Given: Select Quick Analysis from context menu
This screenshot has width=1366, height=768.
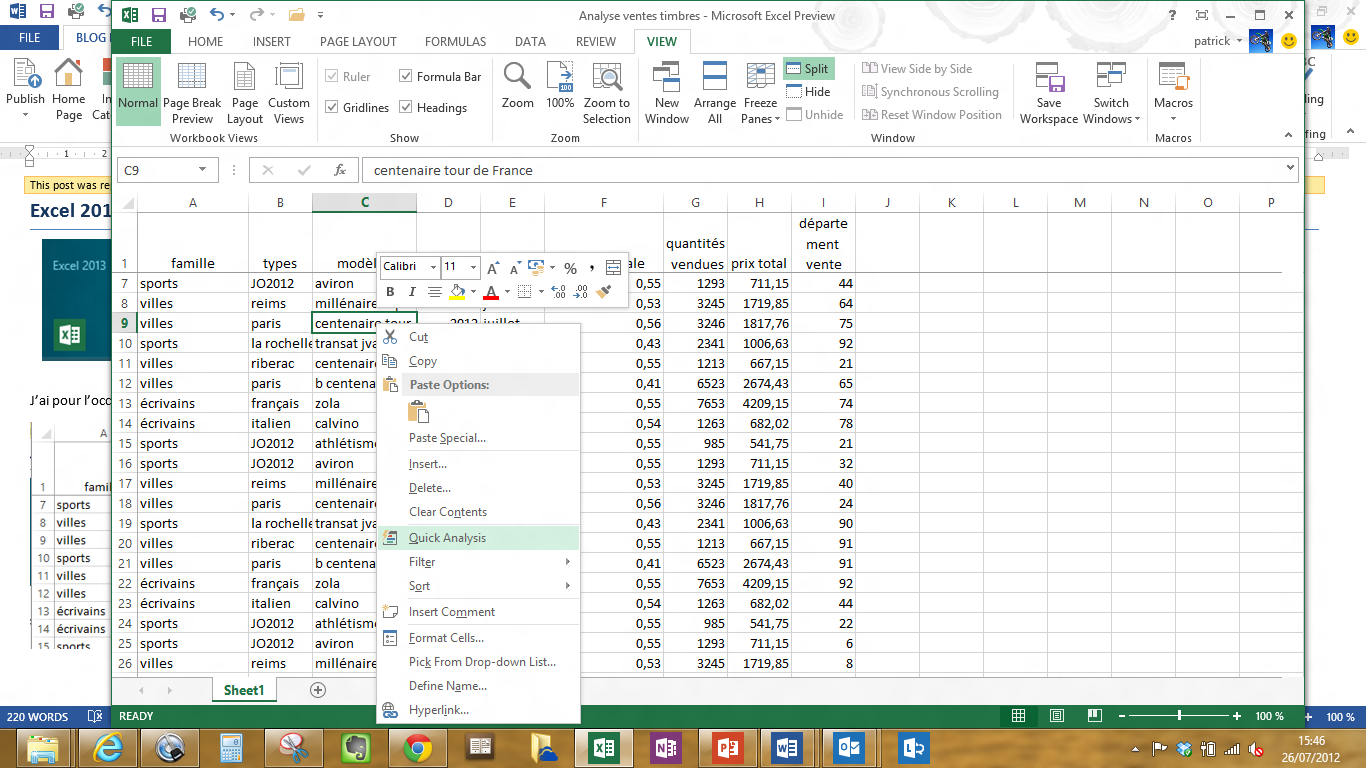Looking at the screenshot, I should [447, 538].
